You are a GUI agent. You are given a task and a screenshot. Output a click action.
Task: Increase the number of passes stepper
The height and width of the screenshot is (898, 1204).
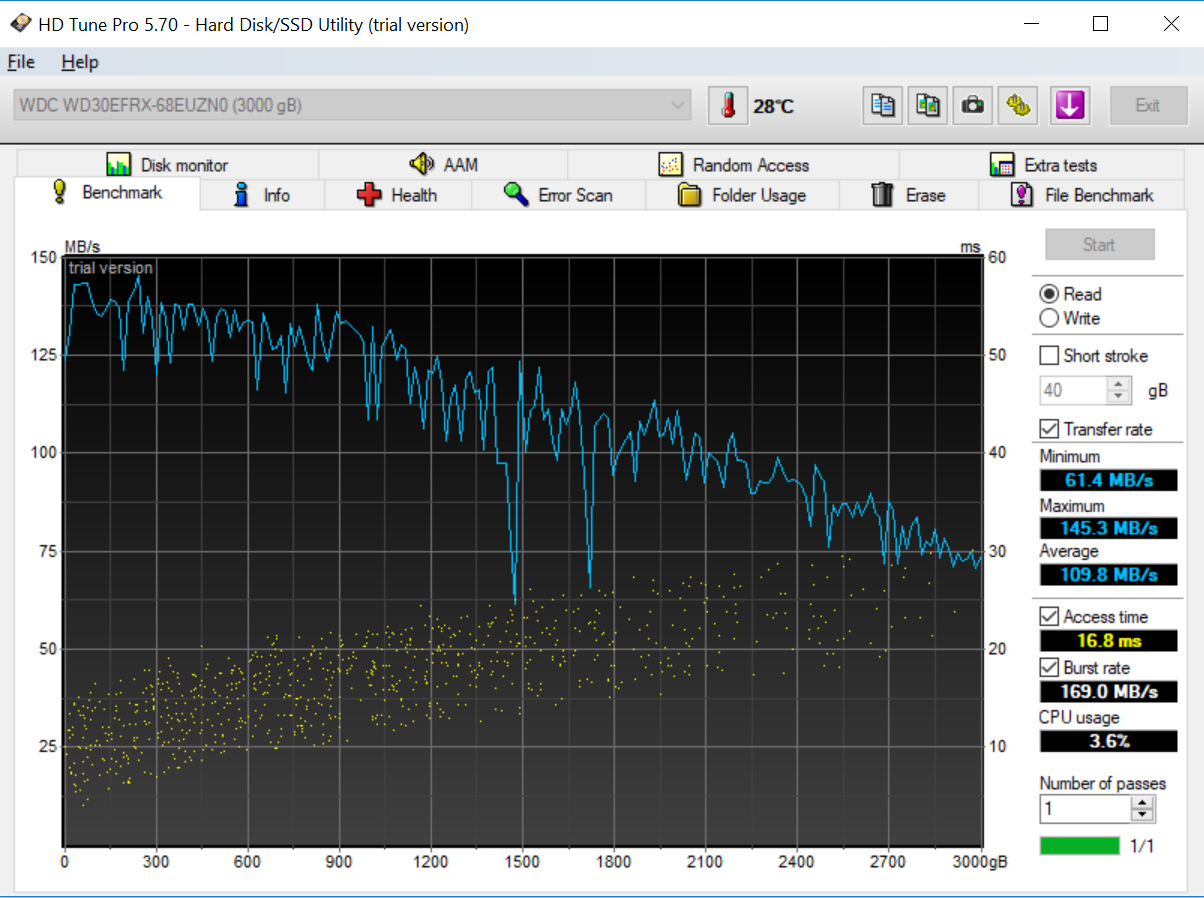click(1144, 802)
